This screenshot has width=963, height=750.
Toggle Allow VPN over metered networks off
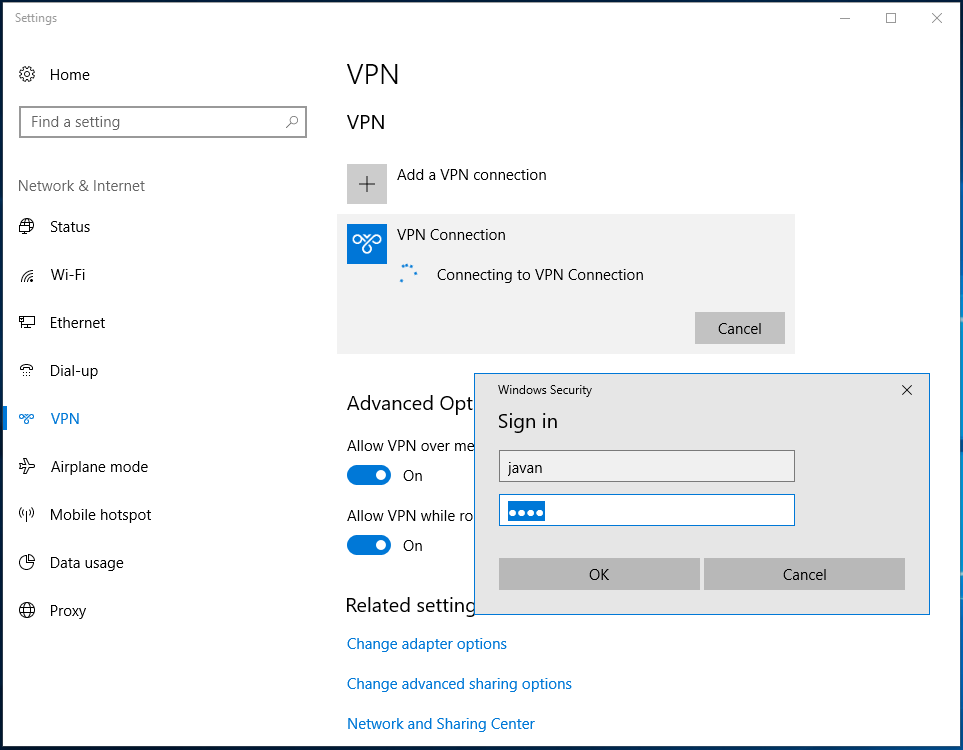click(x=369, y=475)
